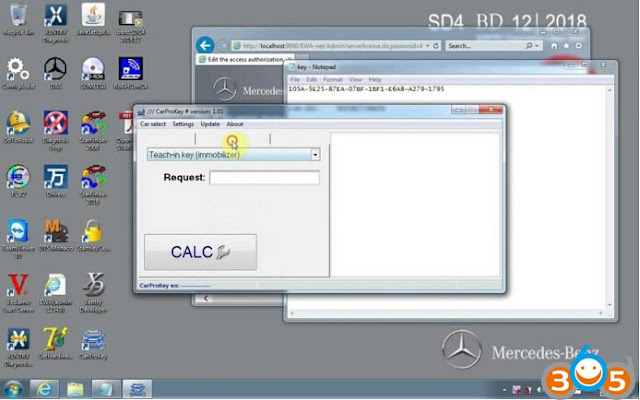
Task: Launch the Vediamo Start Center icon
Action: coord(18,293)
